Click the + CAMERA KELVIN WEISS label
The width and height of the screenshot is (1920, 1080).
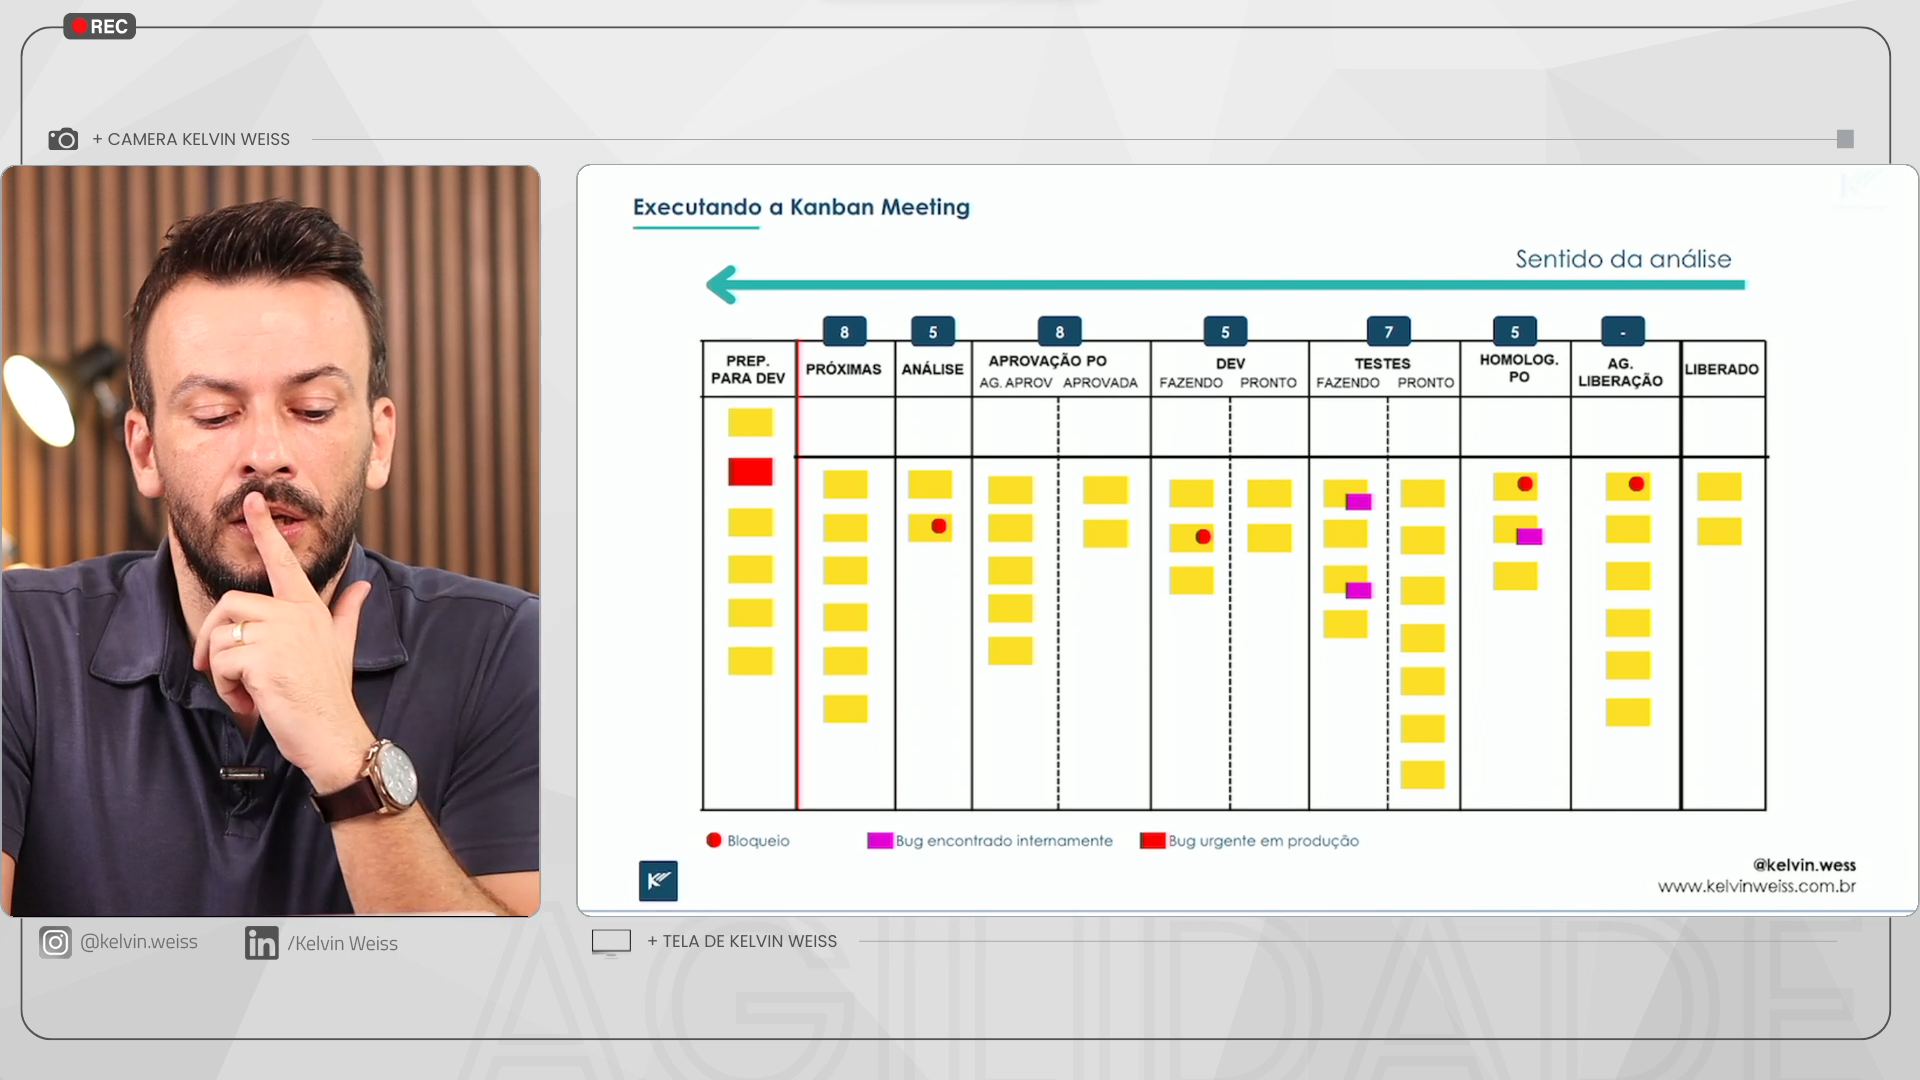point(191,139)
